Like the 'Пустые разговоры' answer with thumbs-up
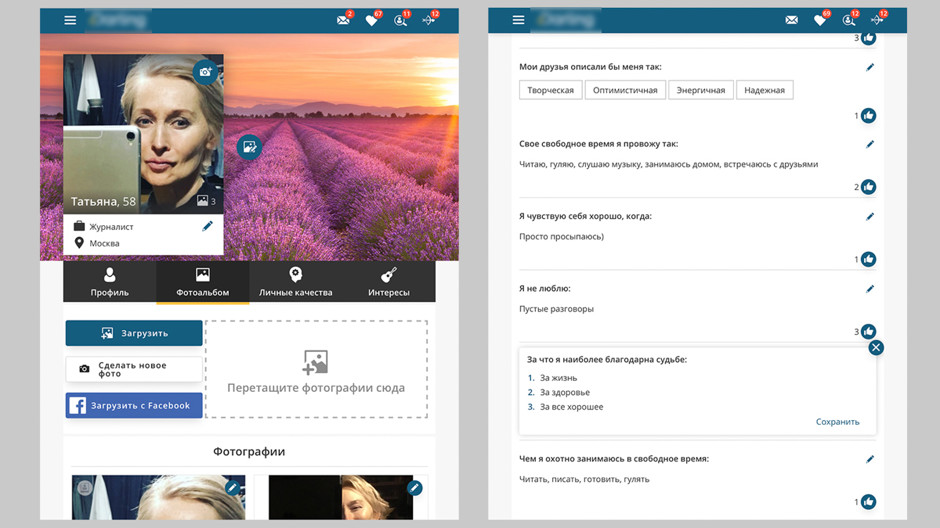Viewport: 940px width, 528px height. point(868,331)
